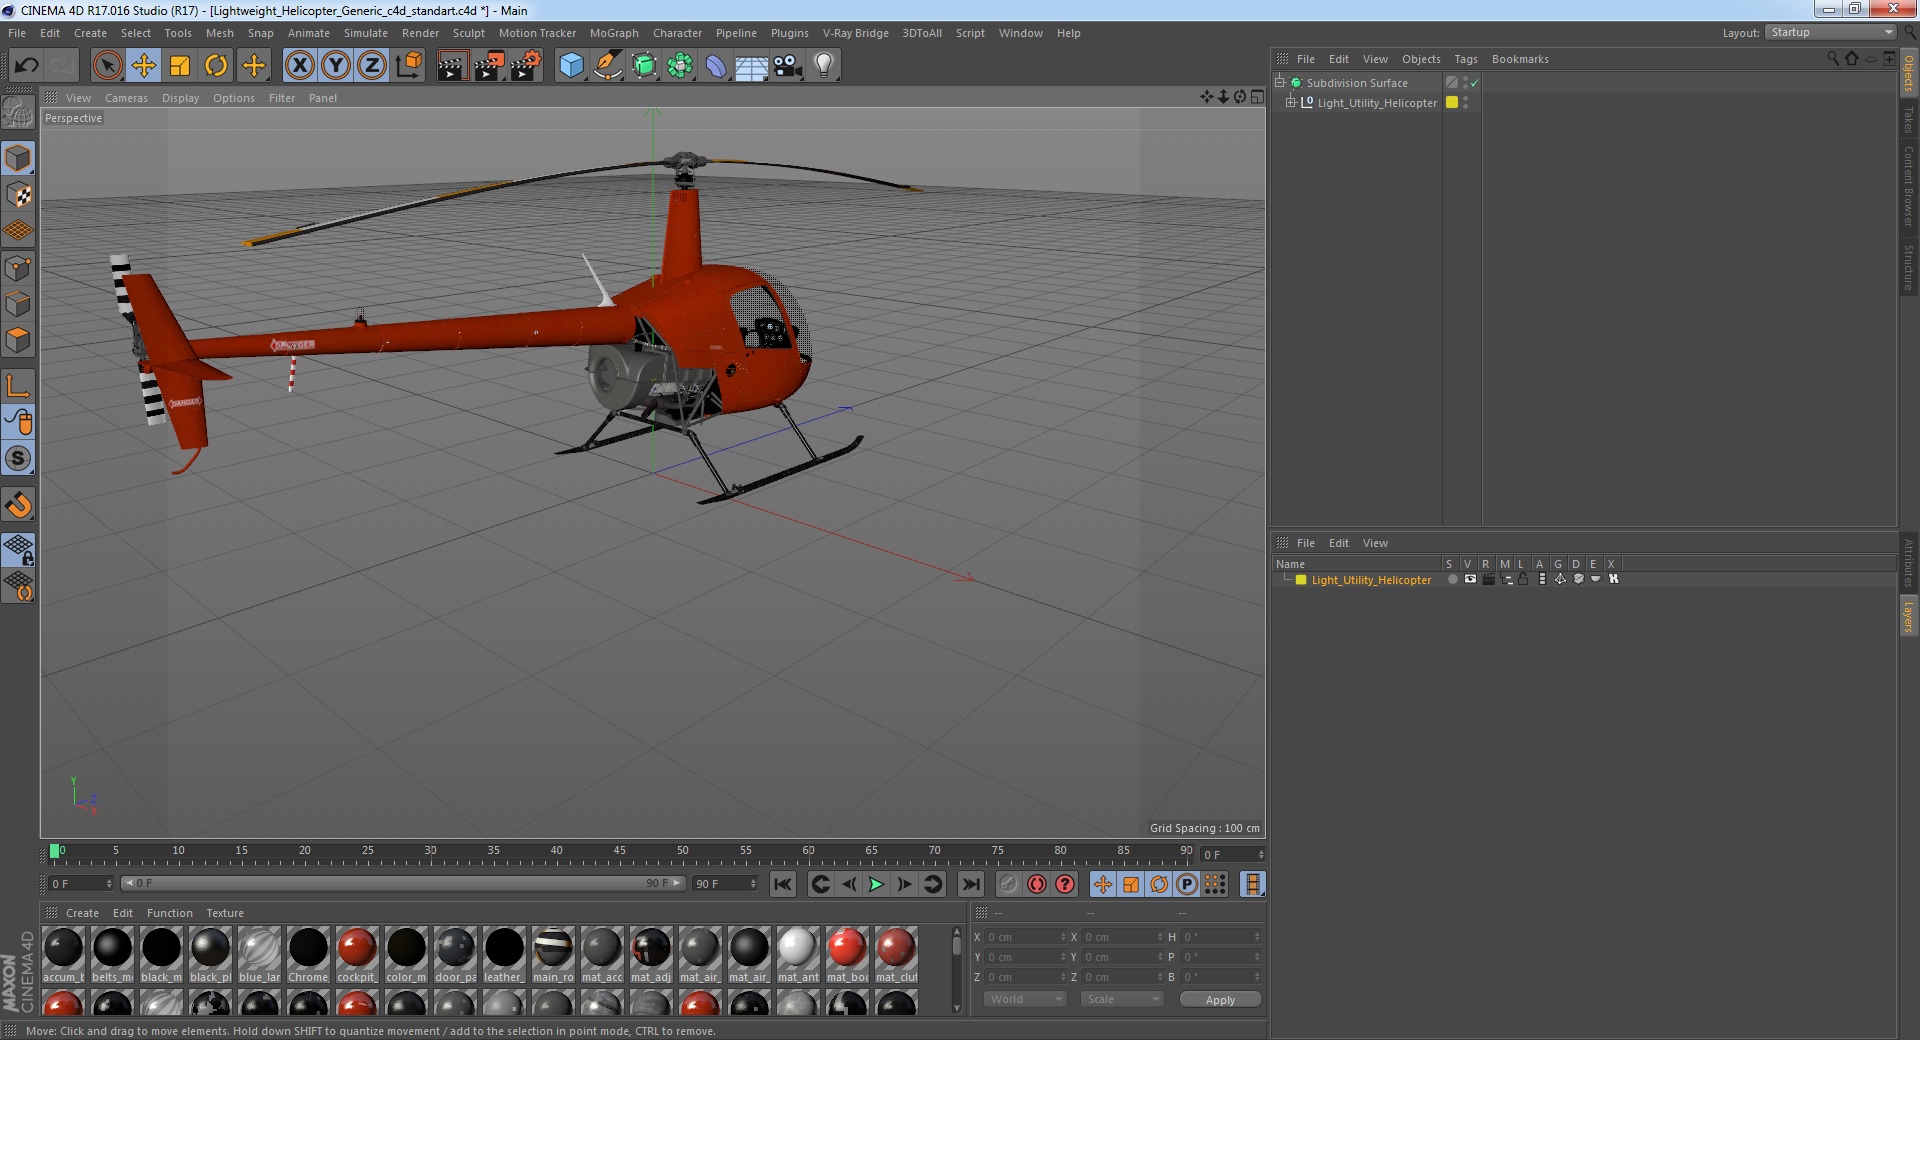
Task: Select the Scale tool icon
Action: (180, 66)
